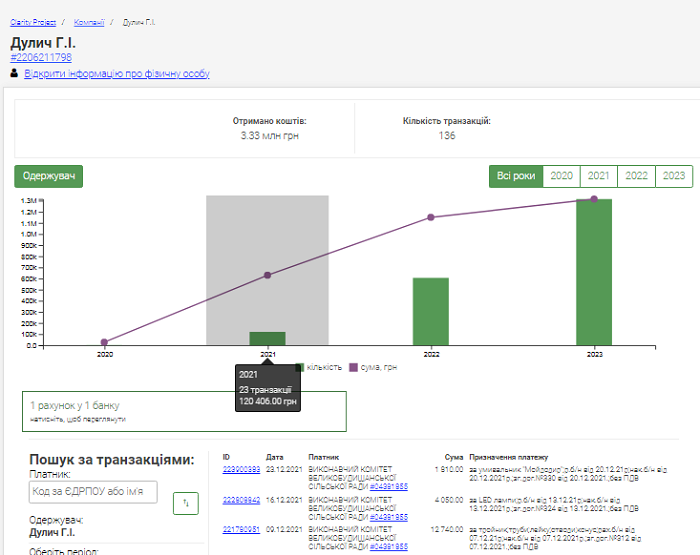Select the 'Всі роки' year filter

(516, 176)
